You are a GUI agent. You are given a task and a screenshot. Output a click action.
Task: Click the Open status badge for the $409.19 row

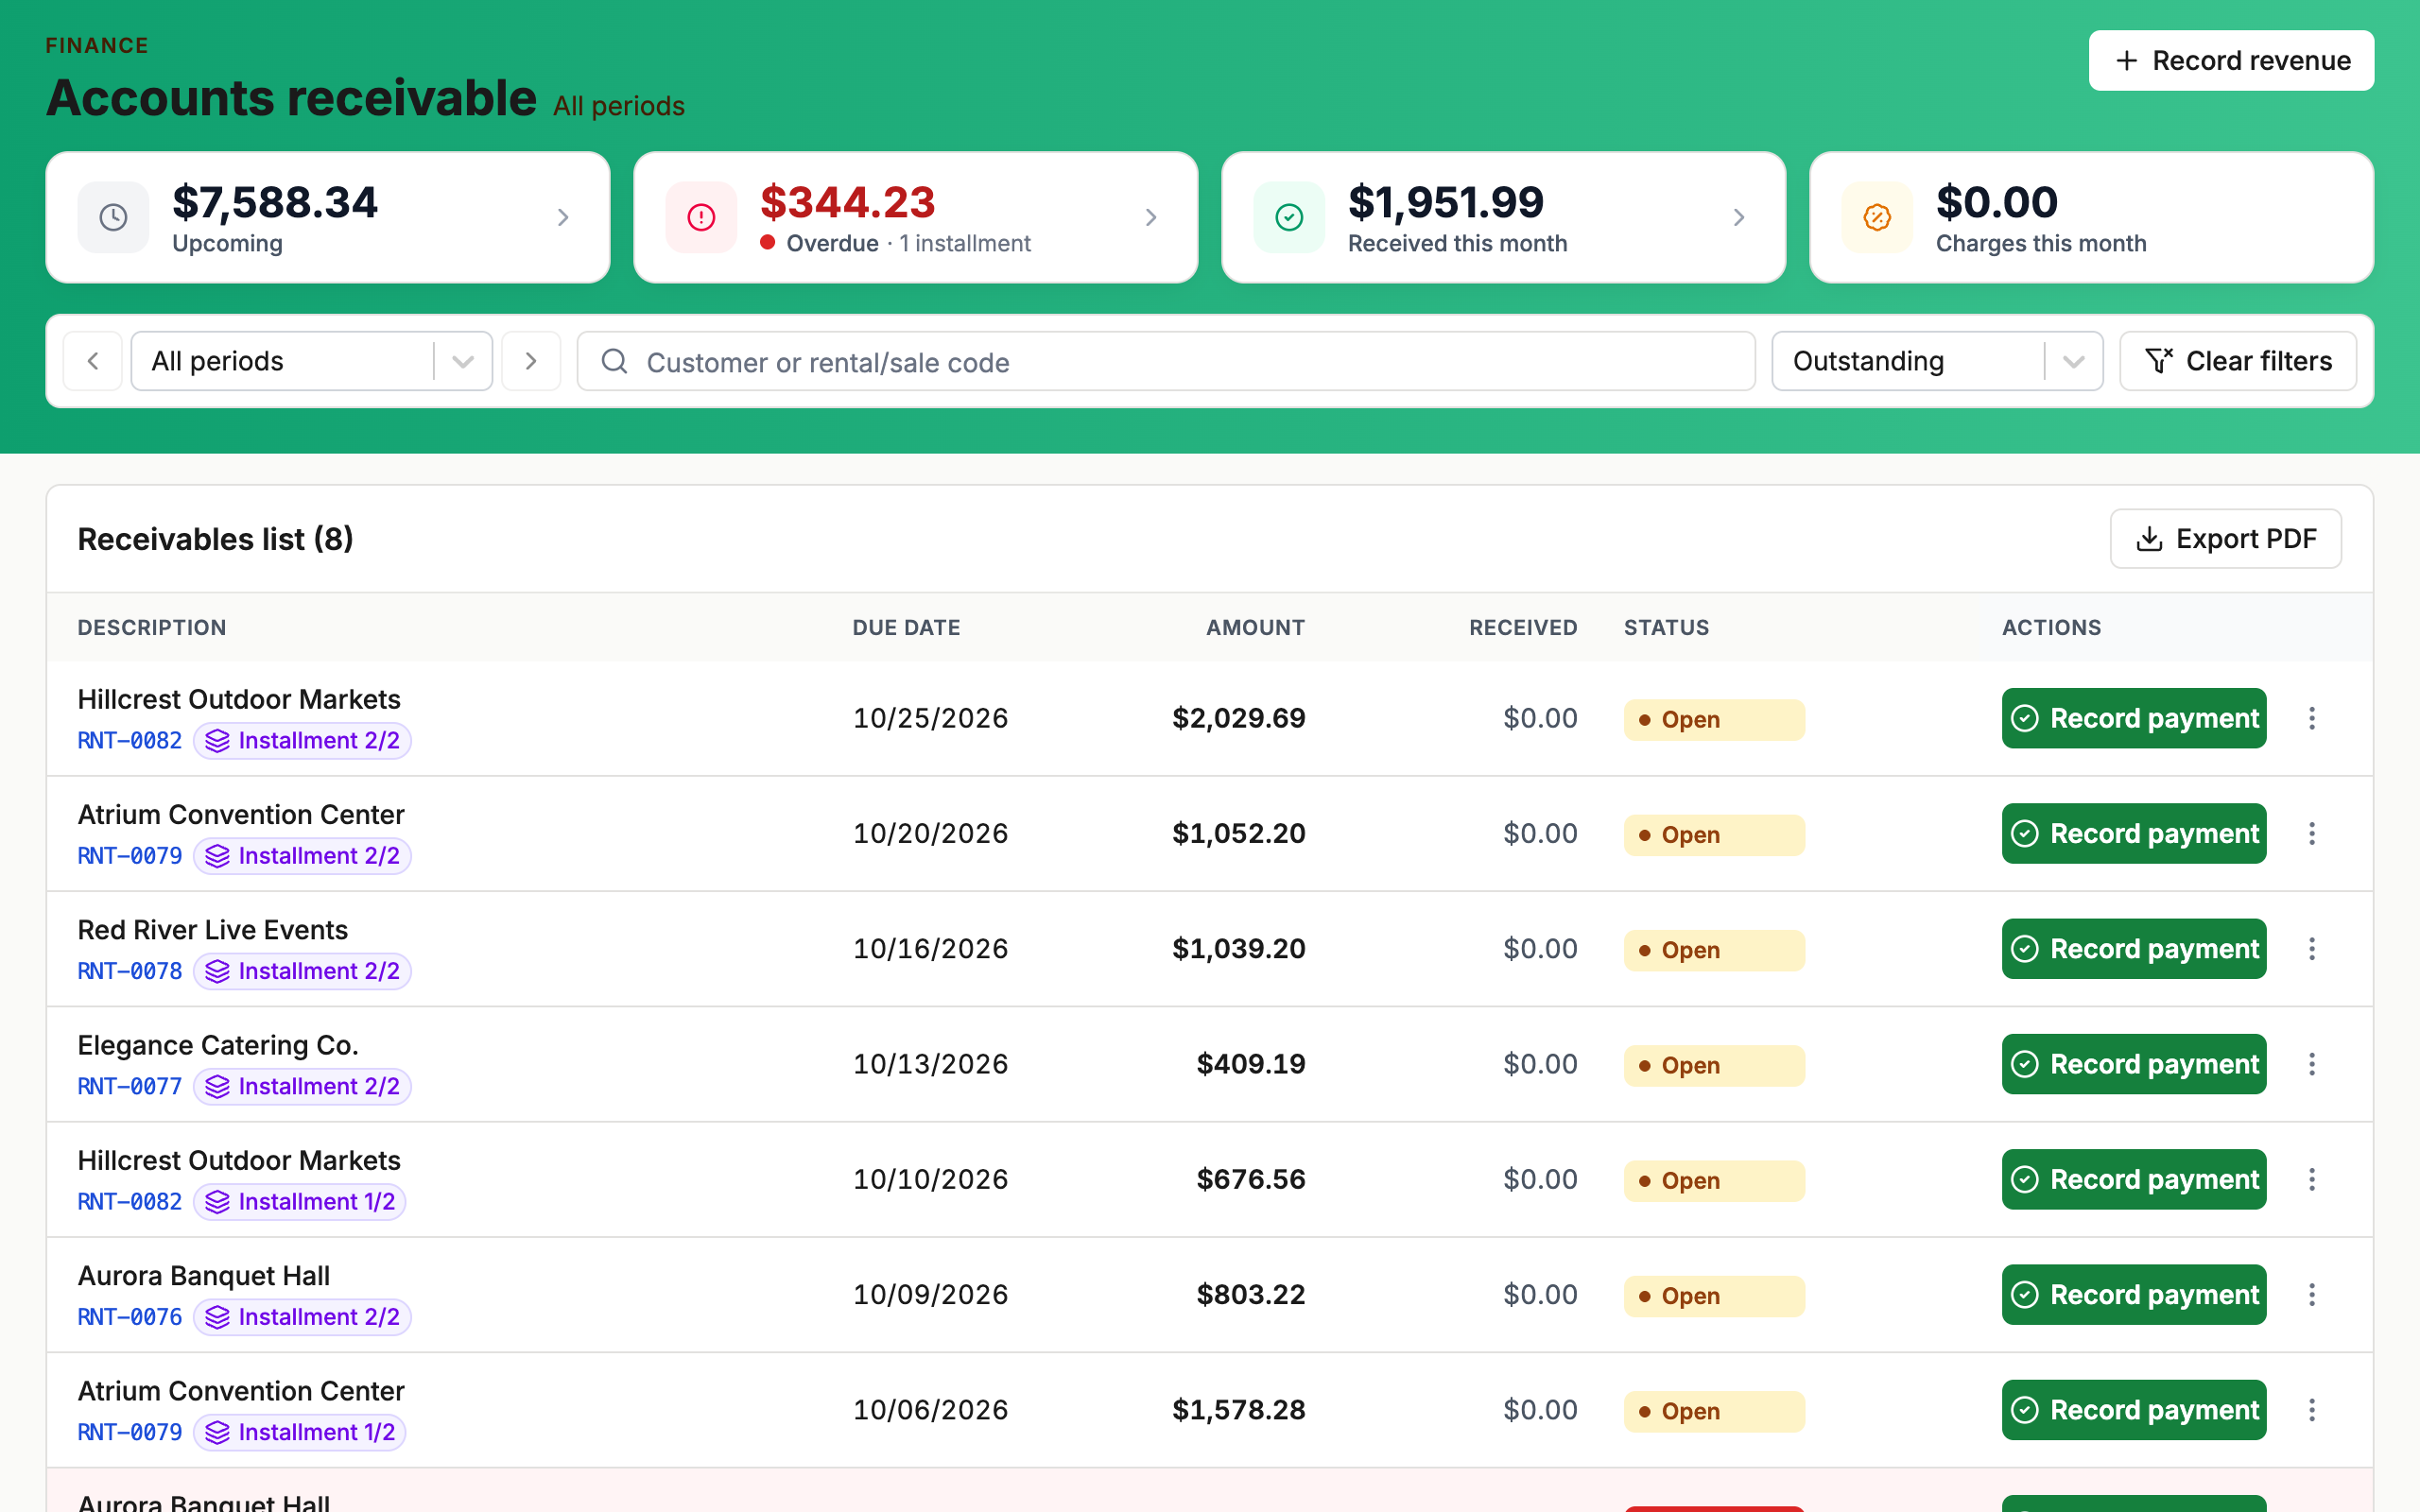tap(1714, 1065)
